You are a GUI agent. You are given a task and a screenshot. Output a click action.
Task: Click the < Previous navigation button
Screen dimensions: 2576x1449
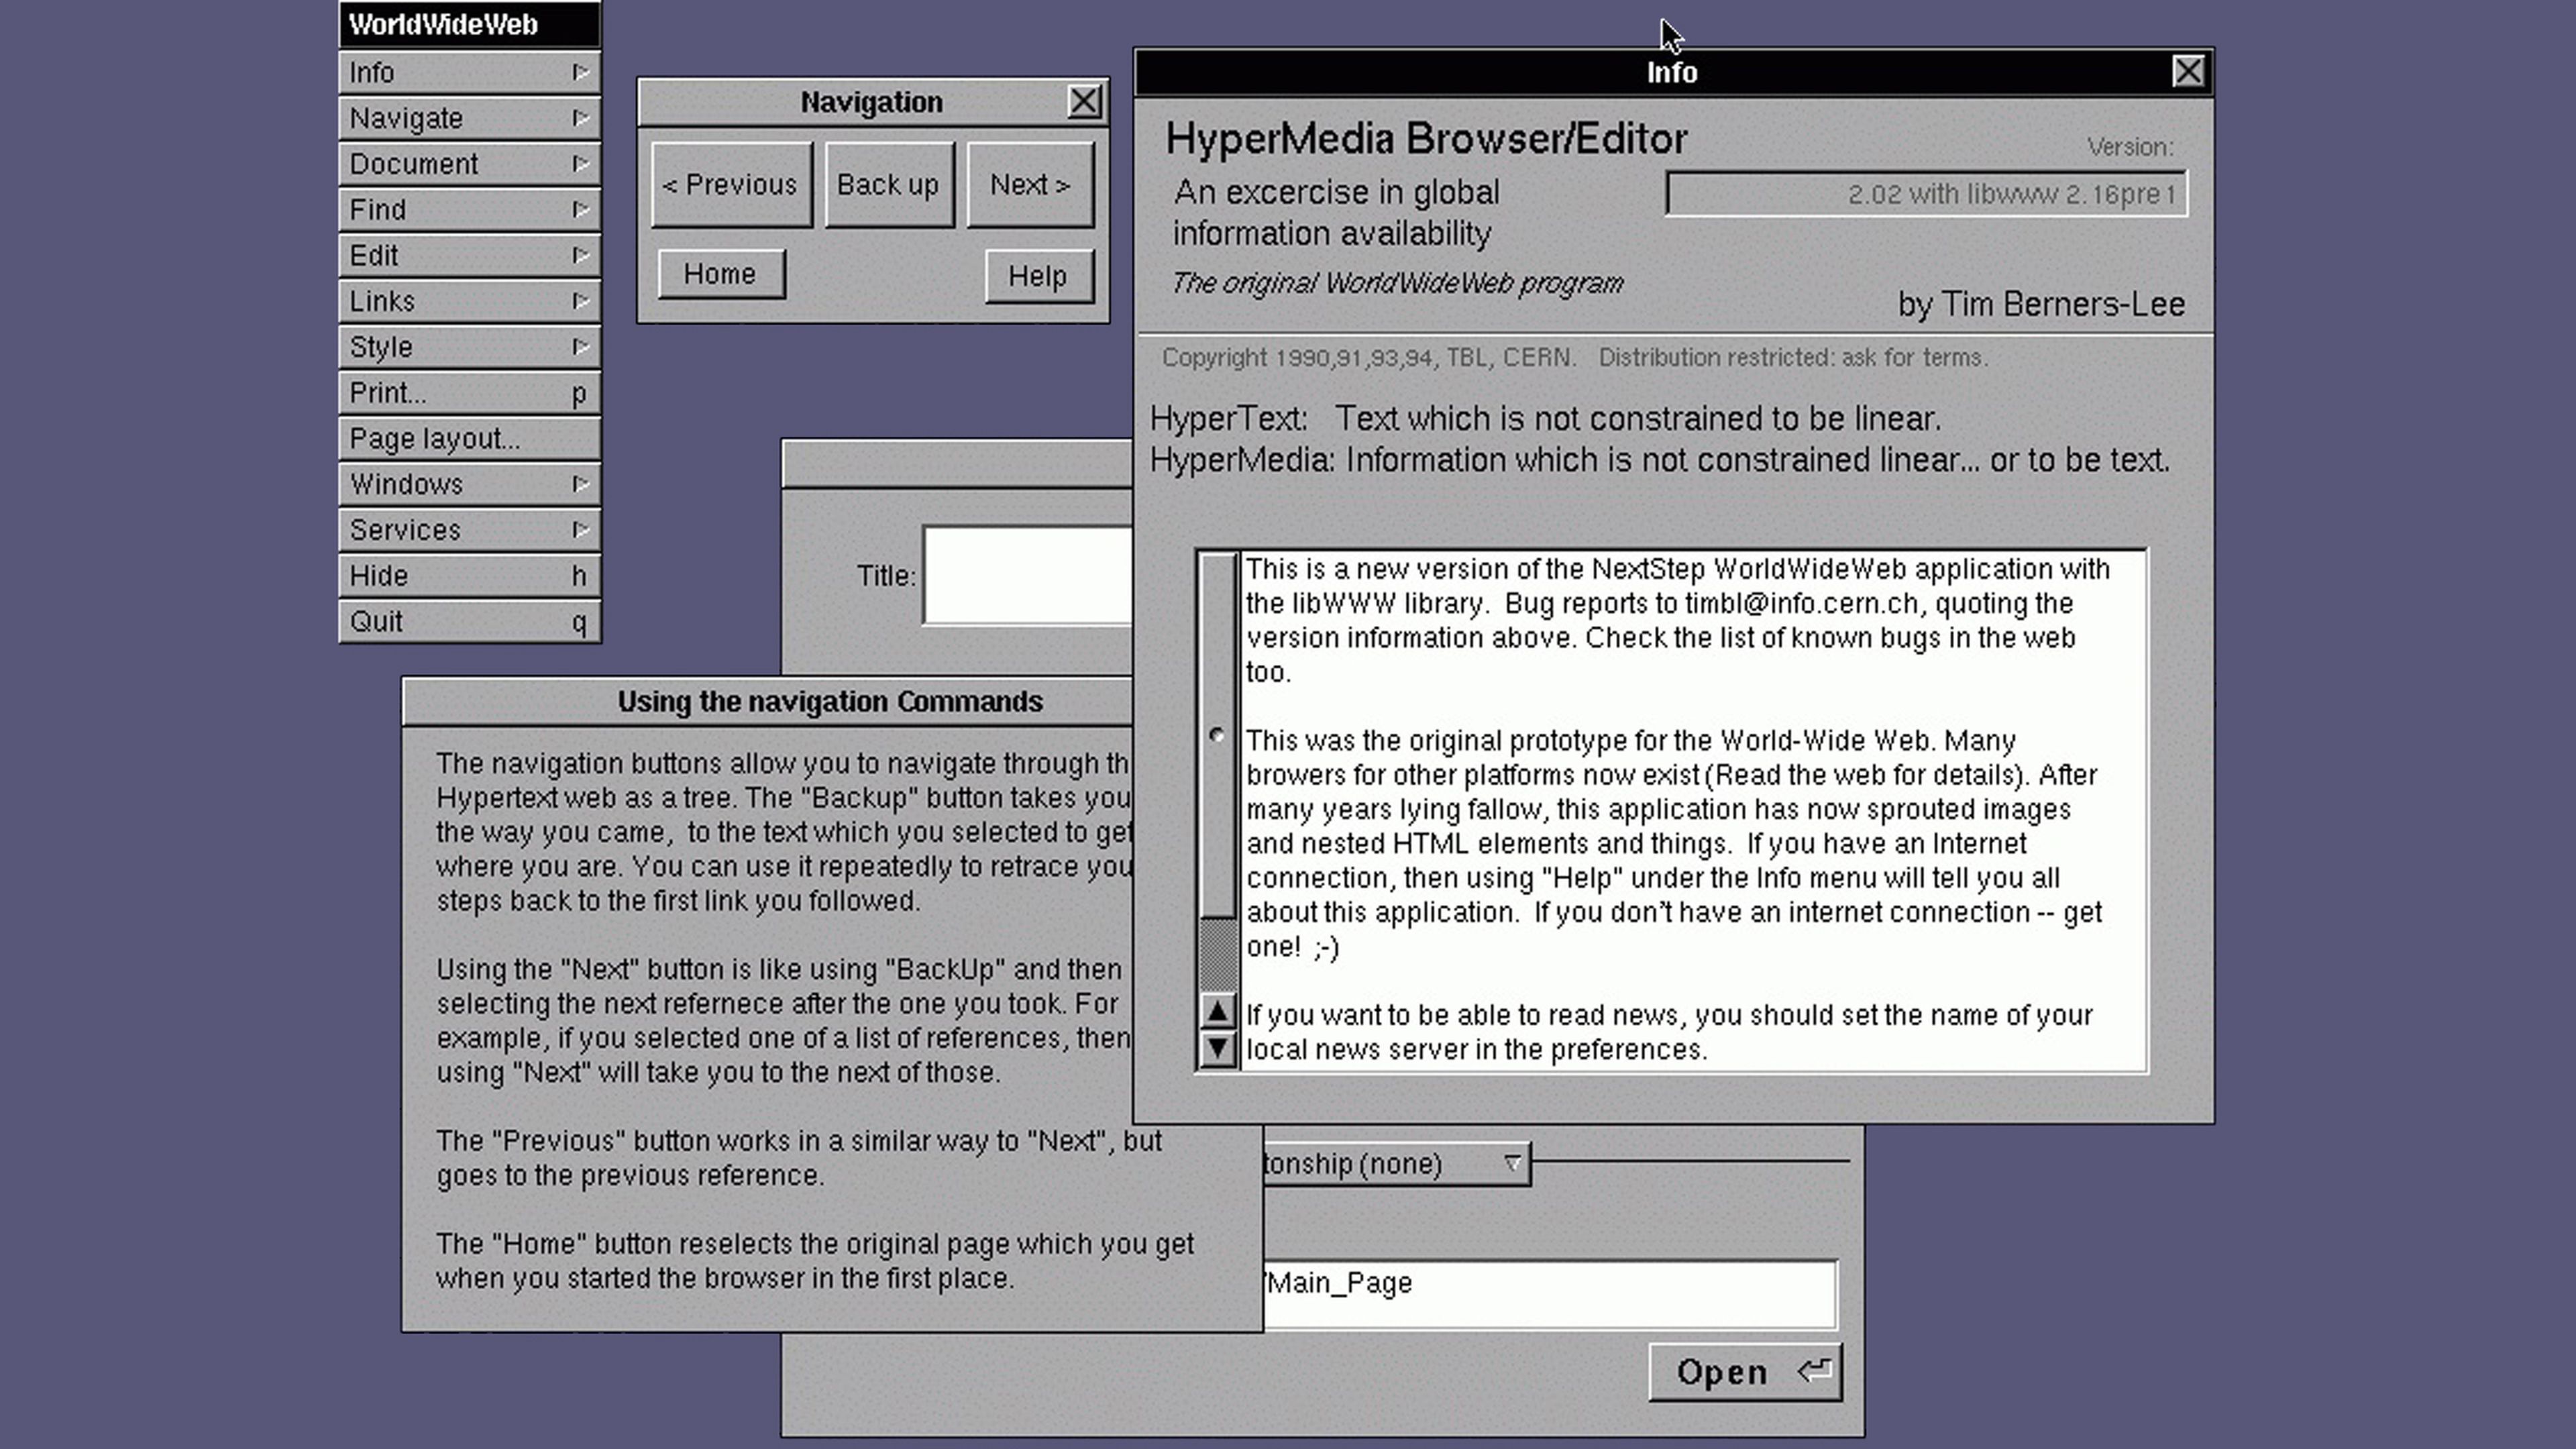[x=731, y=185]
